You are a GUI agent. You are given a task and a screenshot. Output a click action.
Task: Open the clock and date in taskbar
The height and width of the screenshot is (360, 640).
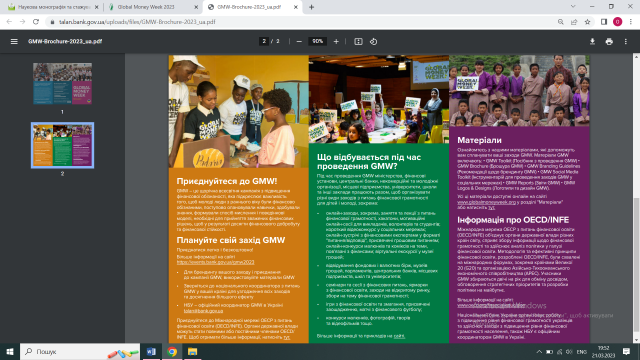pos(603,352)
